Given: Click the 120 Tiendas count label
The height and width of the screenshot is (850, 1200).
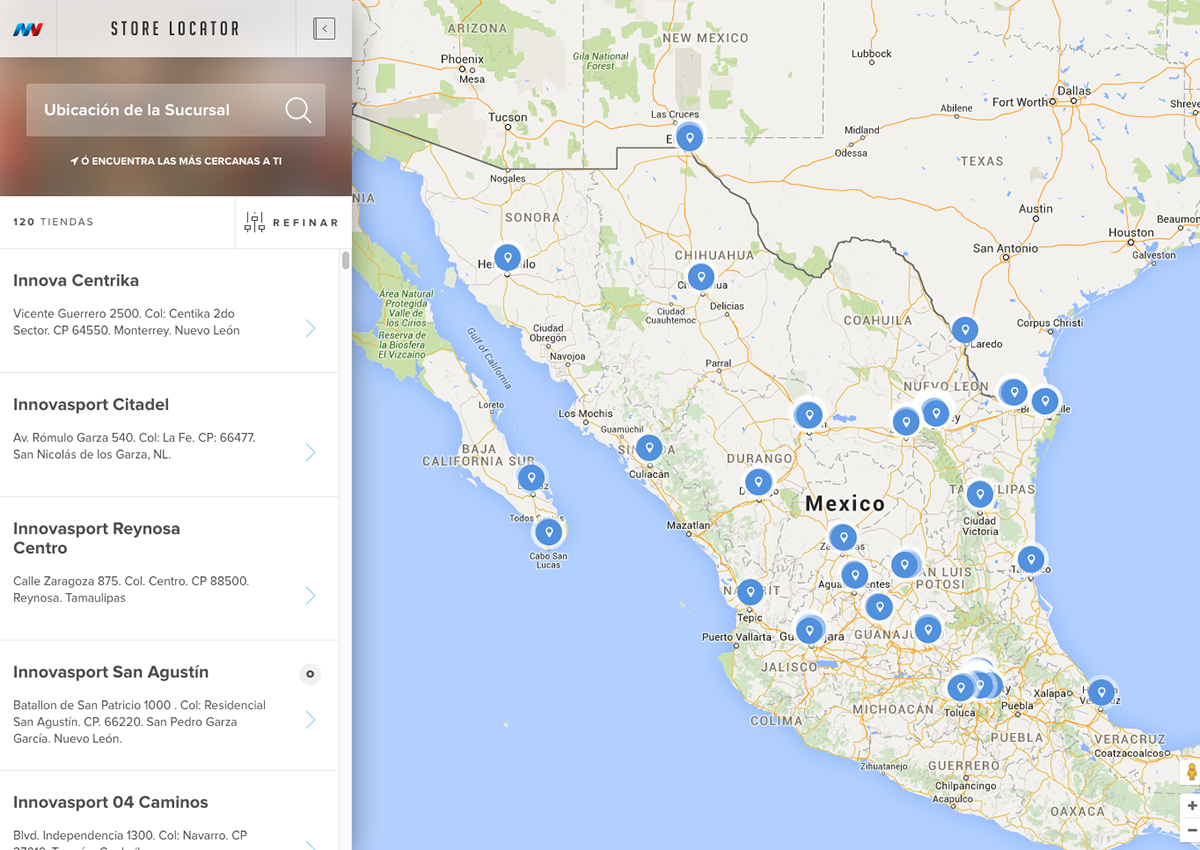Looking at the screenshot, I should (x=53, y=222).
